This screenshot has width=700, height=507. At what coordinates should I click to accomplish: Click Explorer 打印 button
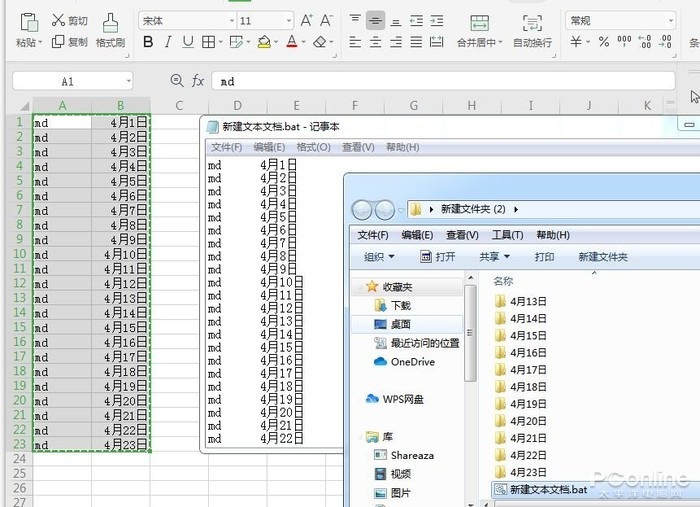545,257
